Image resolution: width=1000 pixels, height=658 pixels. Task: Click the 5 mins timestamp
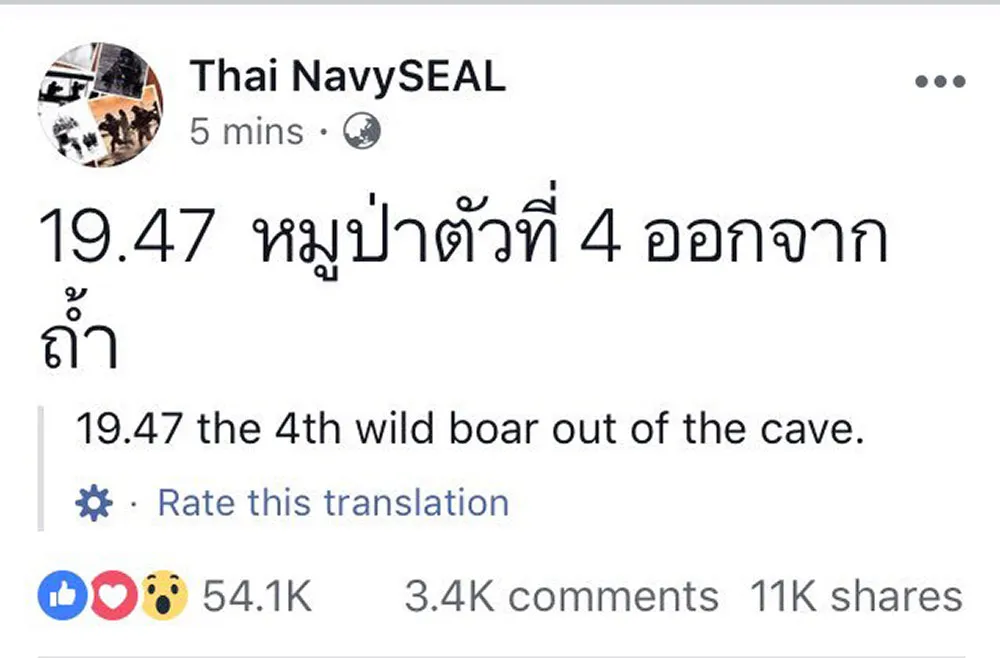coord(246,130)
